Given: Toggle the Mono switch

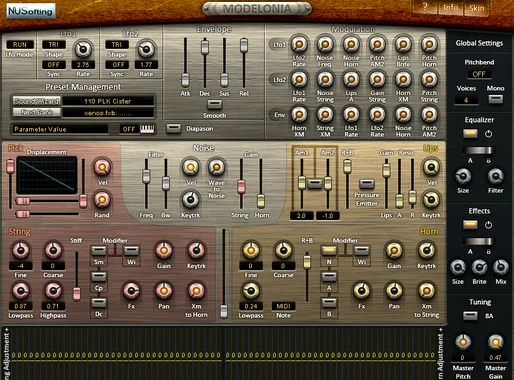Looking at the screenshot, I should [495, 99].
